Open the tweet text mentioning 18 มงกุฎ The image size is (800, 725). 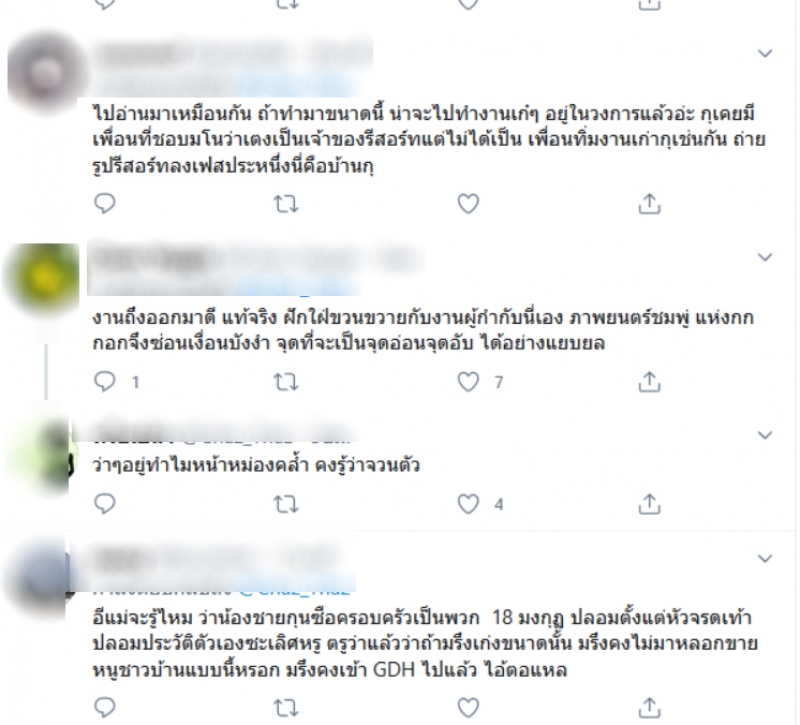point(423,644)
